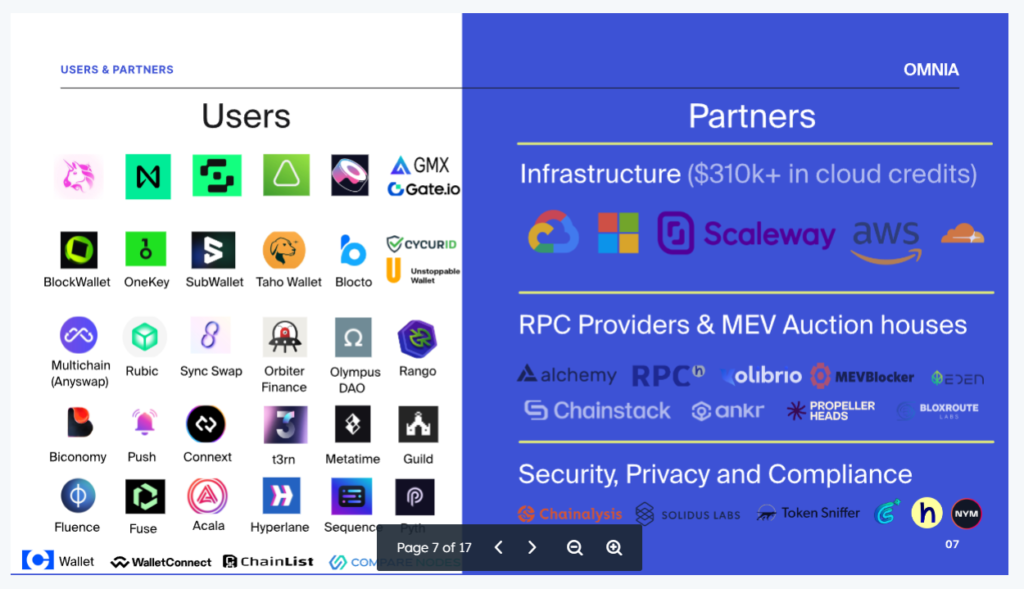The width and height of the screenshot is (1024, 589).
Task: Click the Multichain (Anyswap) icon
Action: pos(79,335)
